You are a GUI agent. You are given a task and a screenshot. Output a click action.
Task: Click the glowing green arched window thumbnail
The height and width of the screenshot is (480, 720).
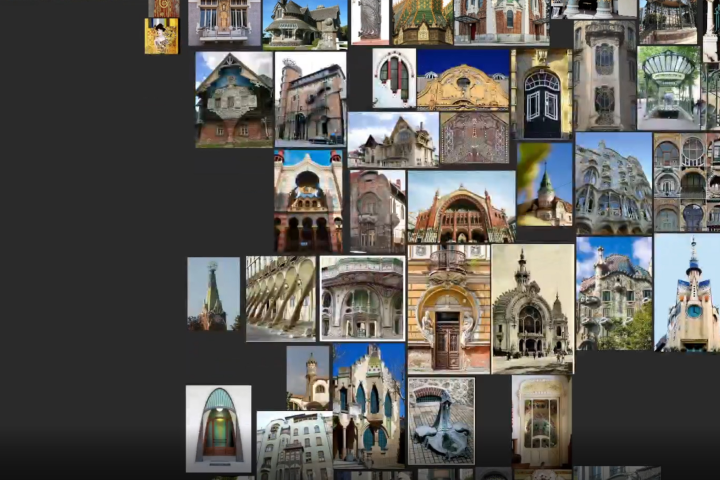point(218,428)
